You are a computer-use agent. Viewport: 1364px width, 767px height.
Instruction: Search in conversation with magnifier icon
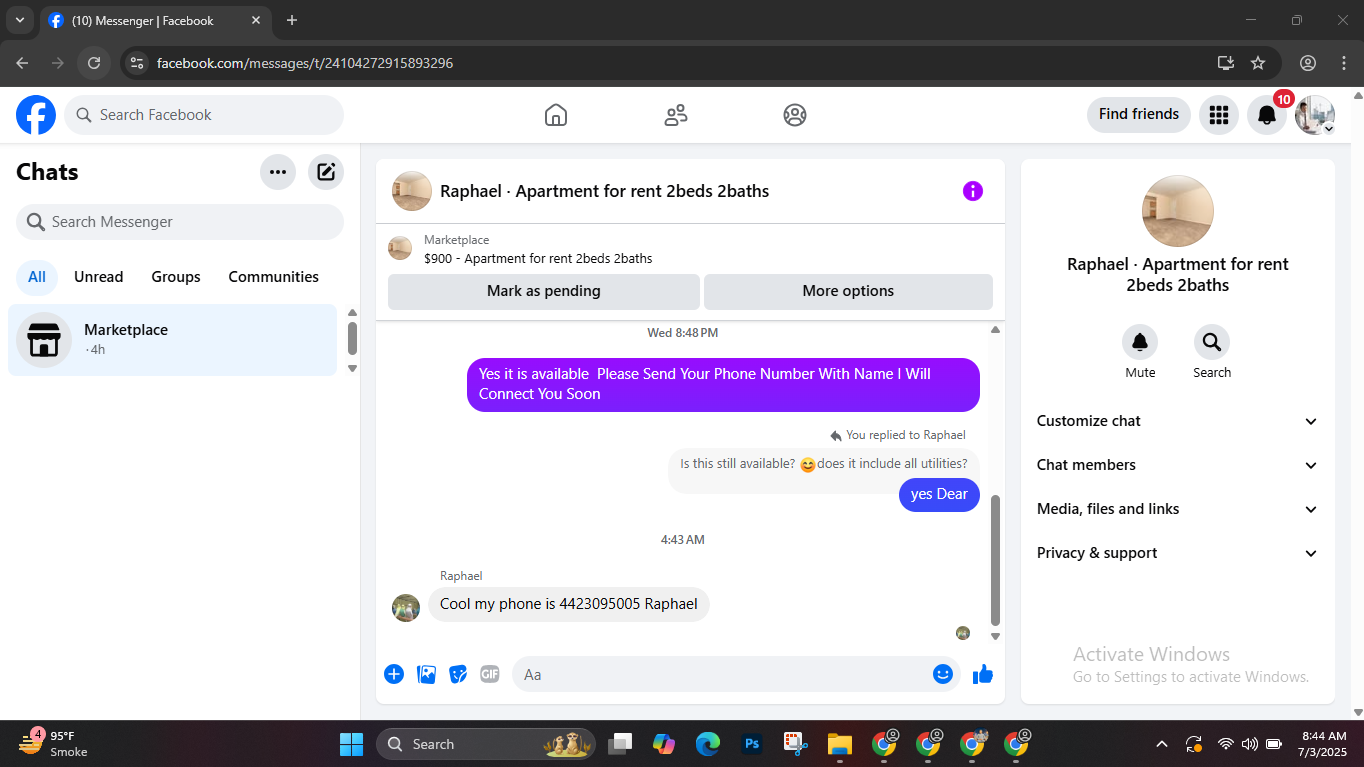click(x=1212, y=343)
